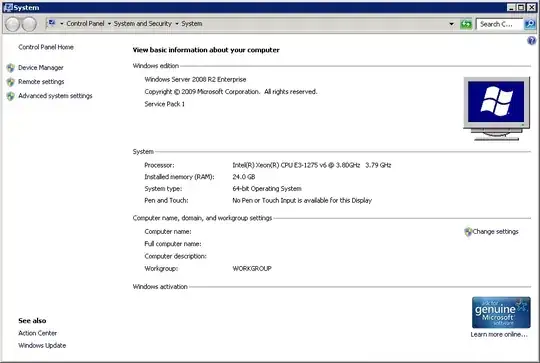Click Learn more online link

pyautogui.click(x=499, y=334)
